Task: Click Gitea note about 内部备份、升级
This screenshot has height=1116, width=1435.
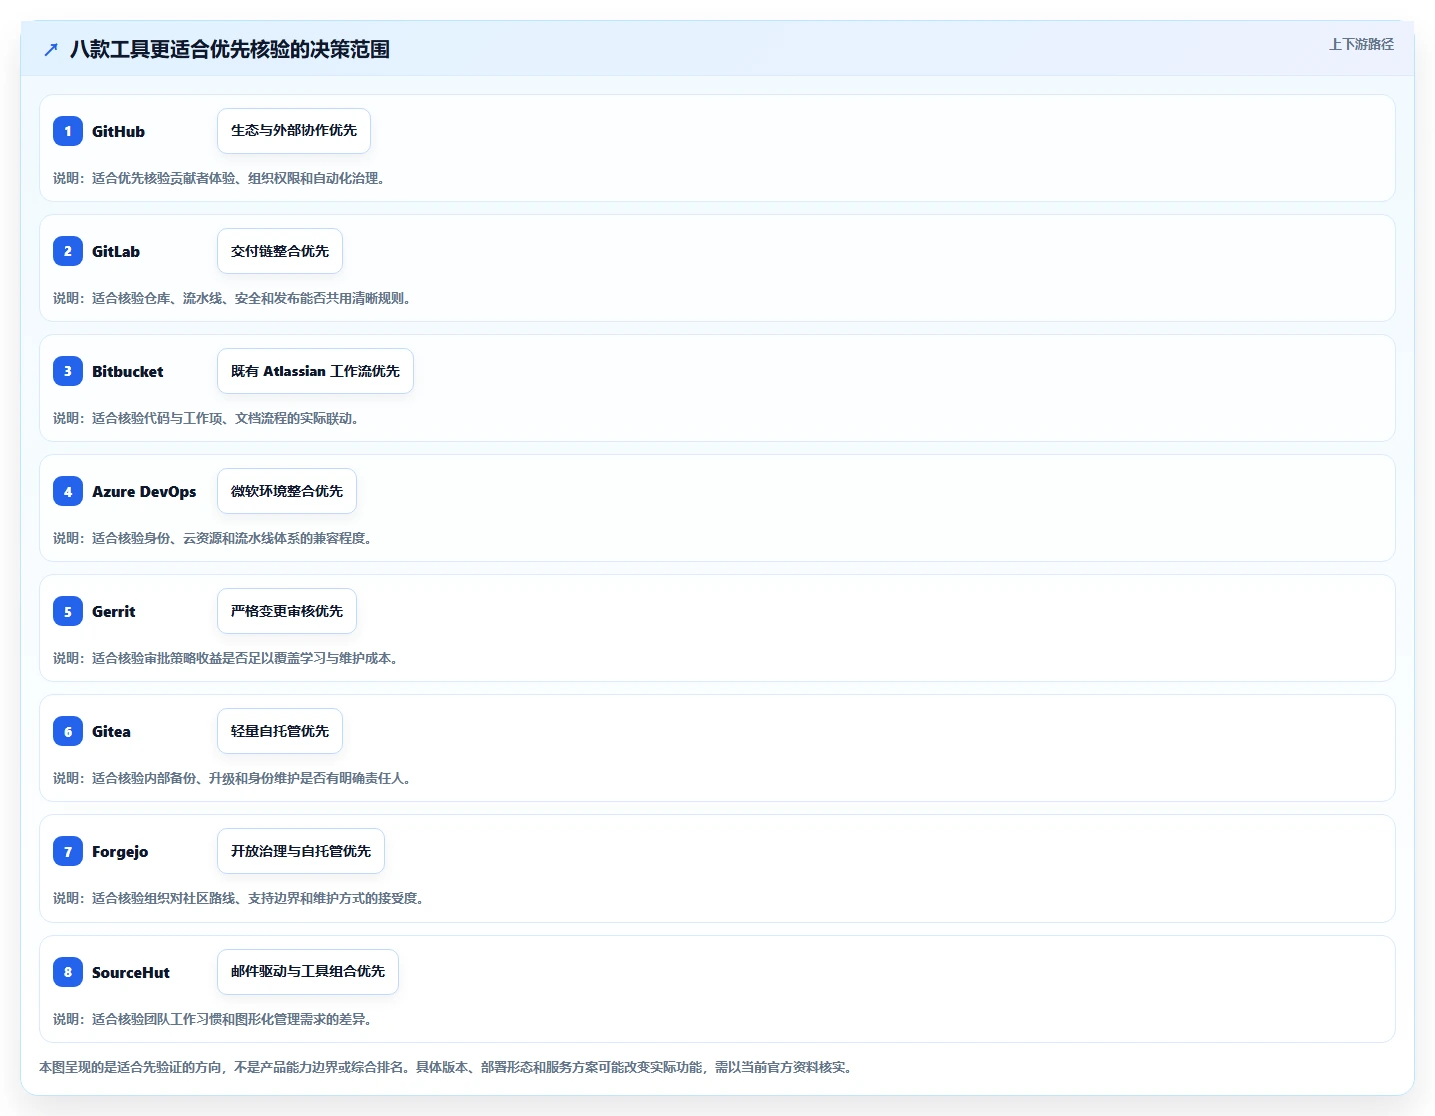Action: coord(232,778)
